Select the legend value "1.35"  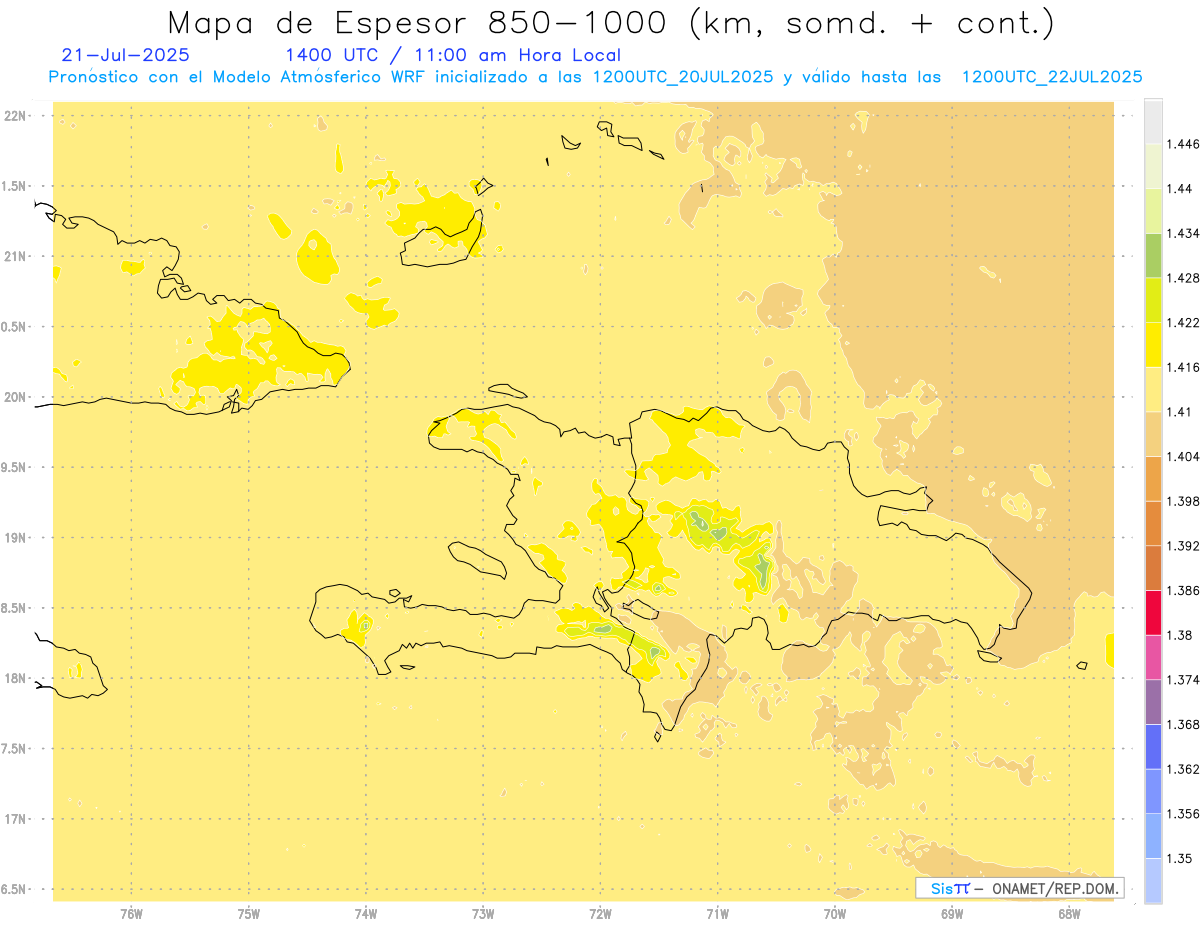pos(1181,858)
